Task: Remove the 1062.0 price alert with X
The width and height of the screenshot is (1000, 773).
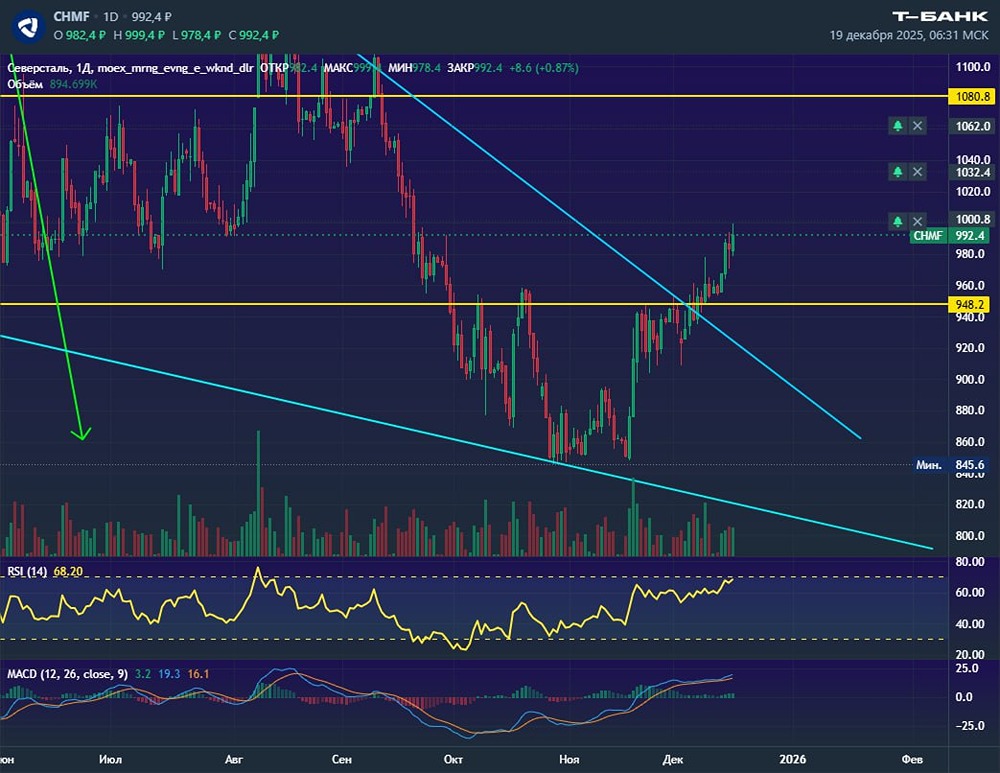Action: point(918,126)
